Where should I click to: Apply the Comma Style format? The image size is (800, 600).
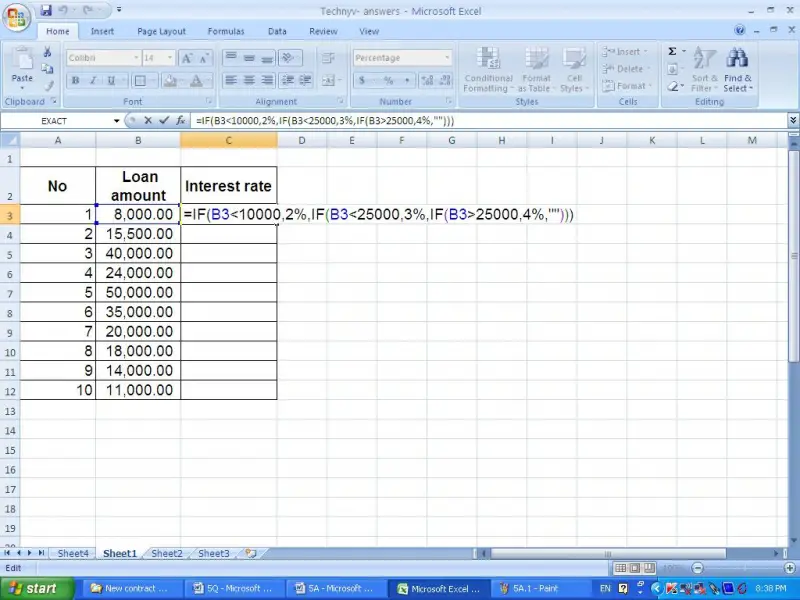407,80
